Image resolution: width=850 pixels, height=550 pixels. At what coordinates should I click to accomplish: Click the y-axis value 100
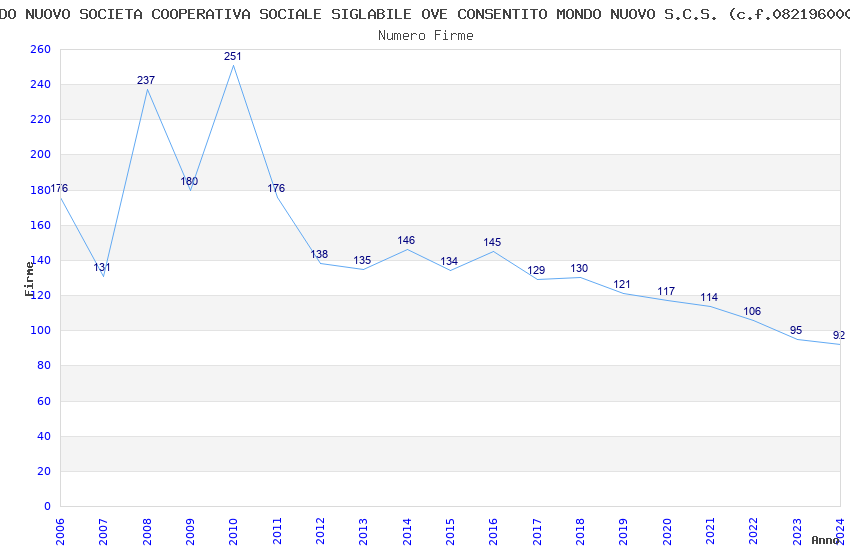point(41,331)
